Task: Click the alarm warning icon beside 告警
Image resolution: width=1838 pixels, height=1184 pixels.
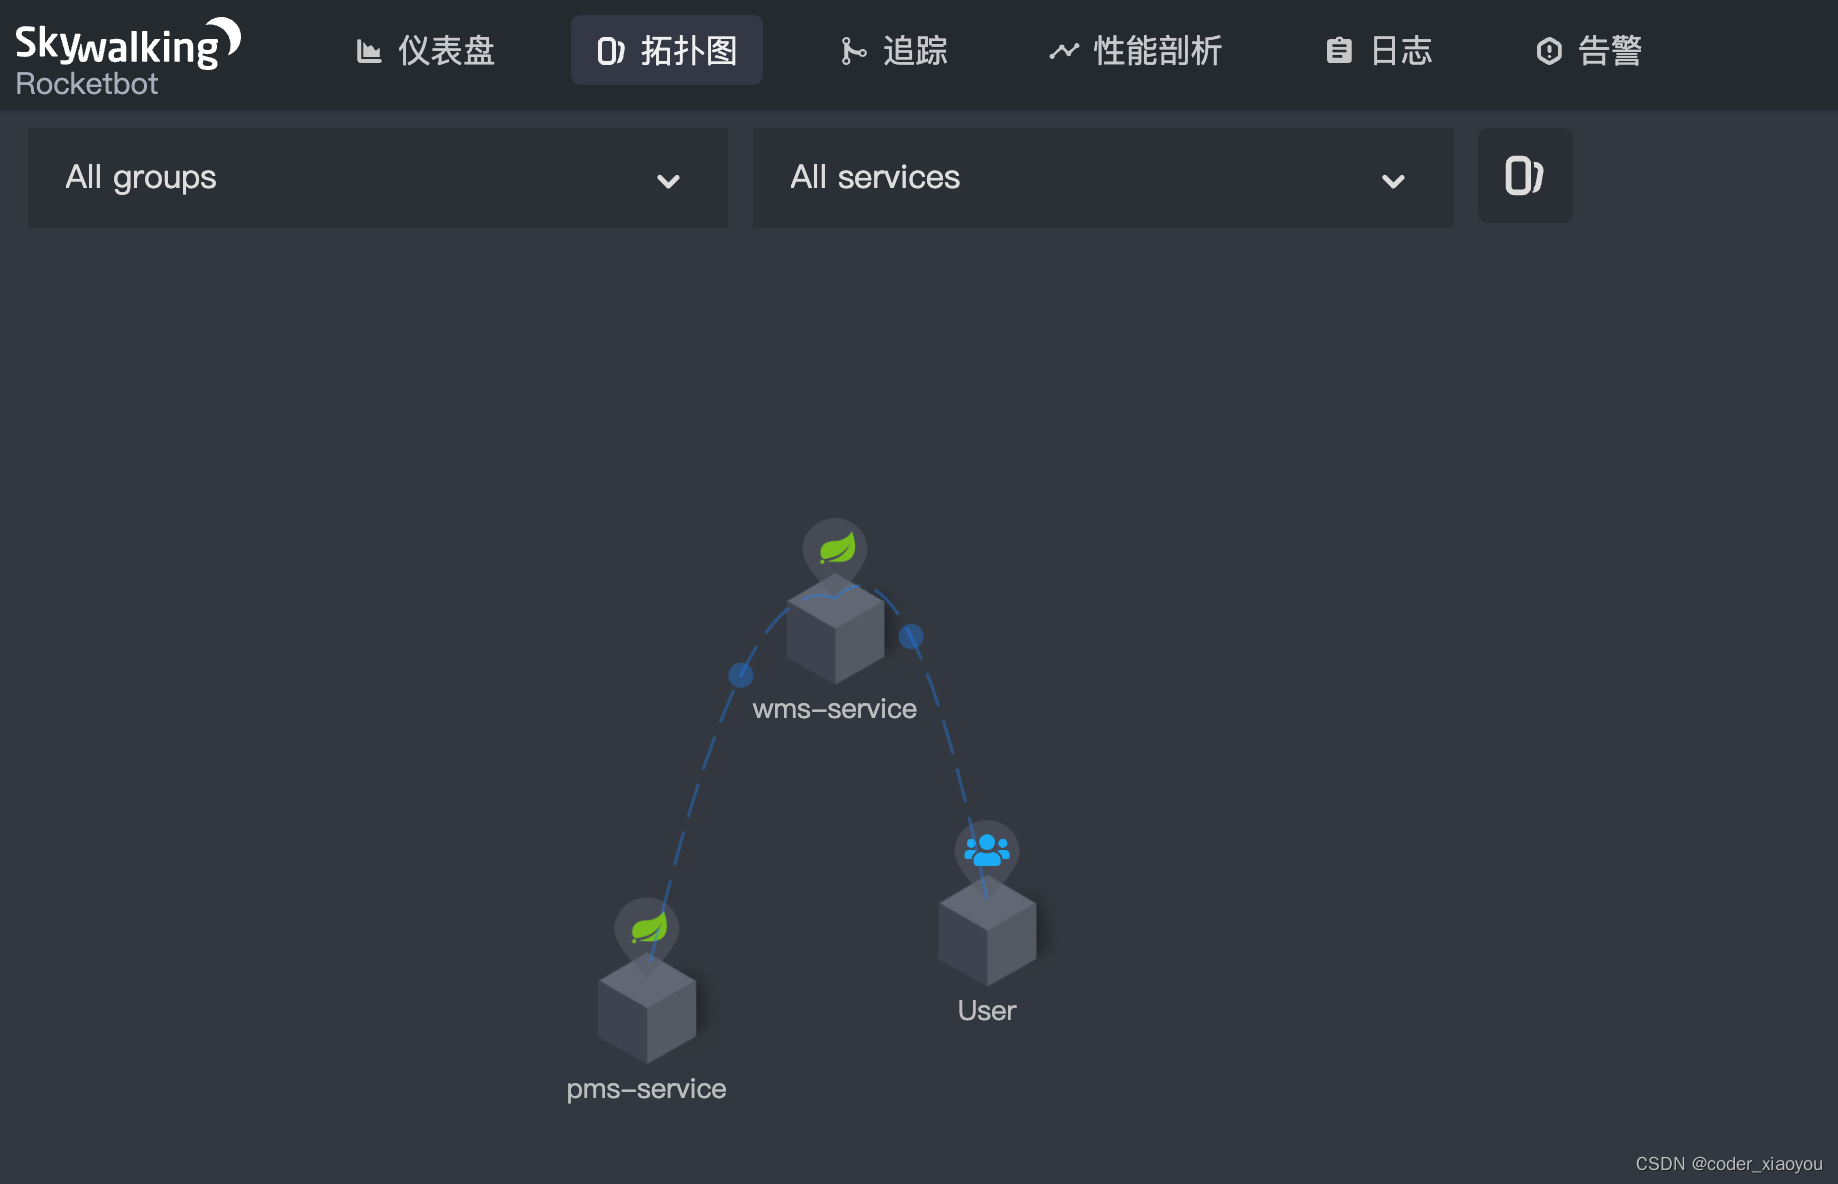Action: 1548,50
